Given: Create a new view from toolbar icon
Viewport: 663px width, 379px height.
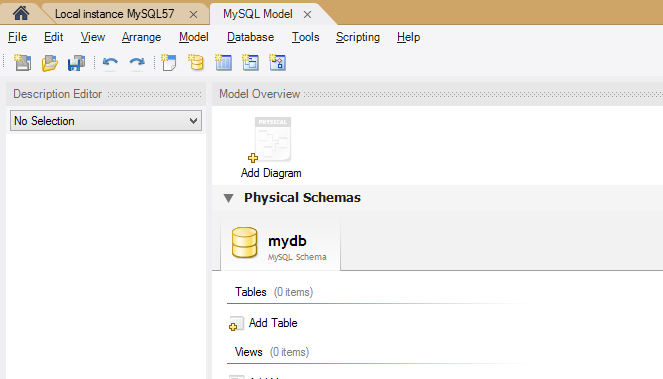Looking at the screenshot, I should (x=250, y=63).
